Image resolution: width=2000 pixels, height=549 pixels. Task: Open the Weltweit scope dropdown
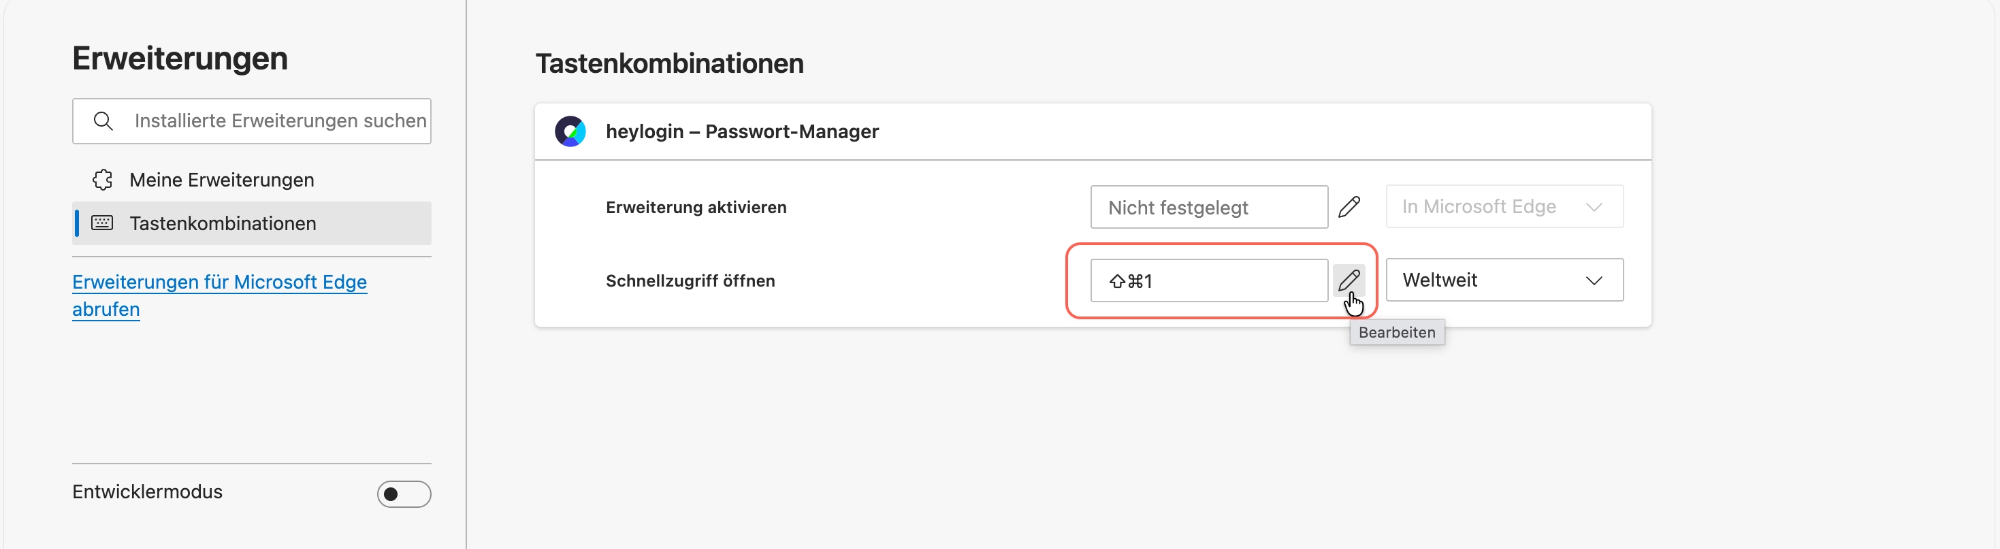[1504, 280]
